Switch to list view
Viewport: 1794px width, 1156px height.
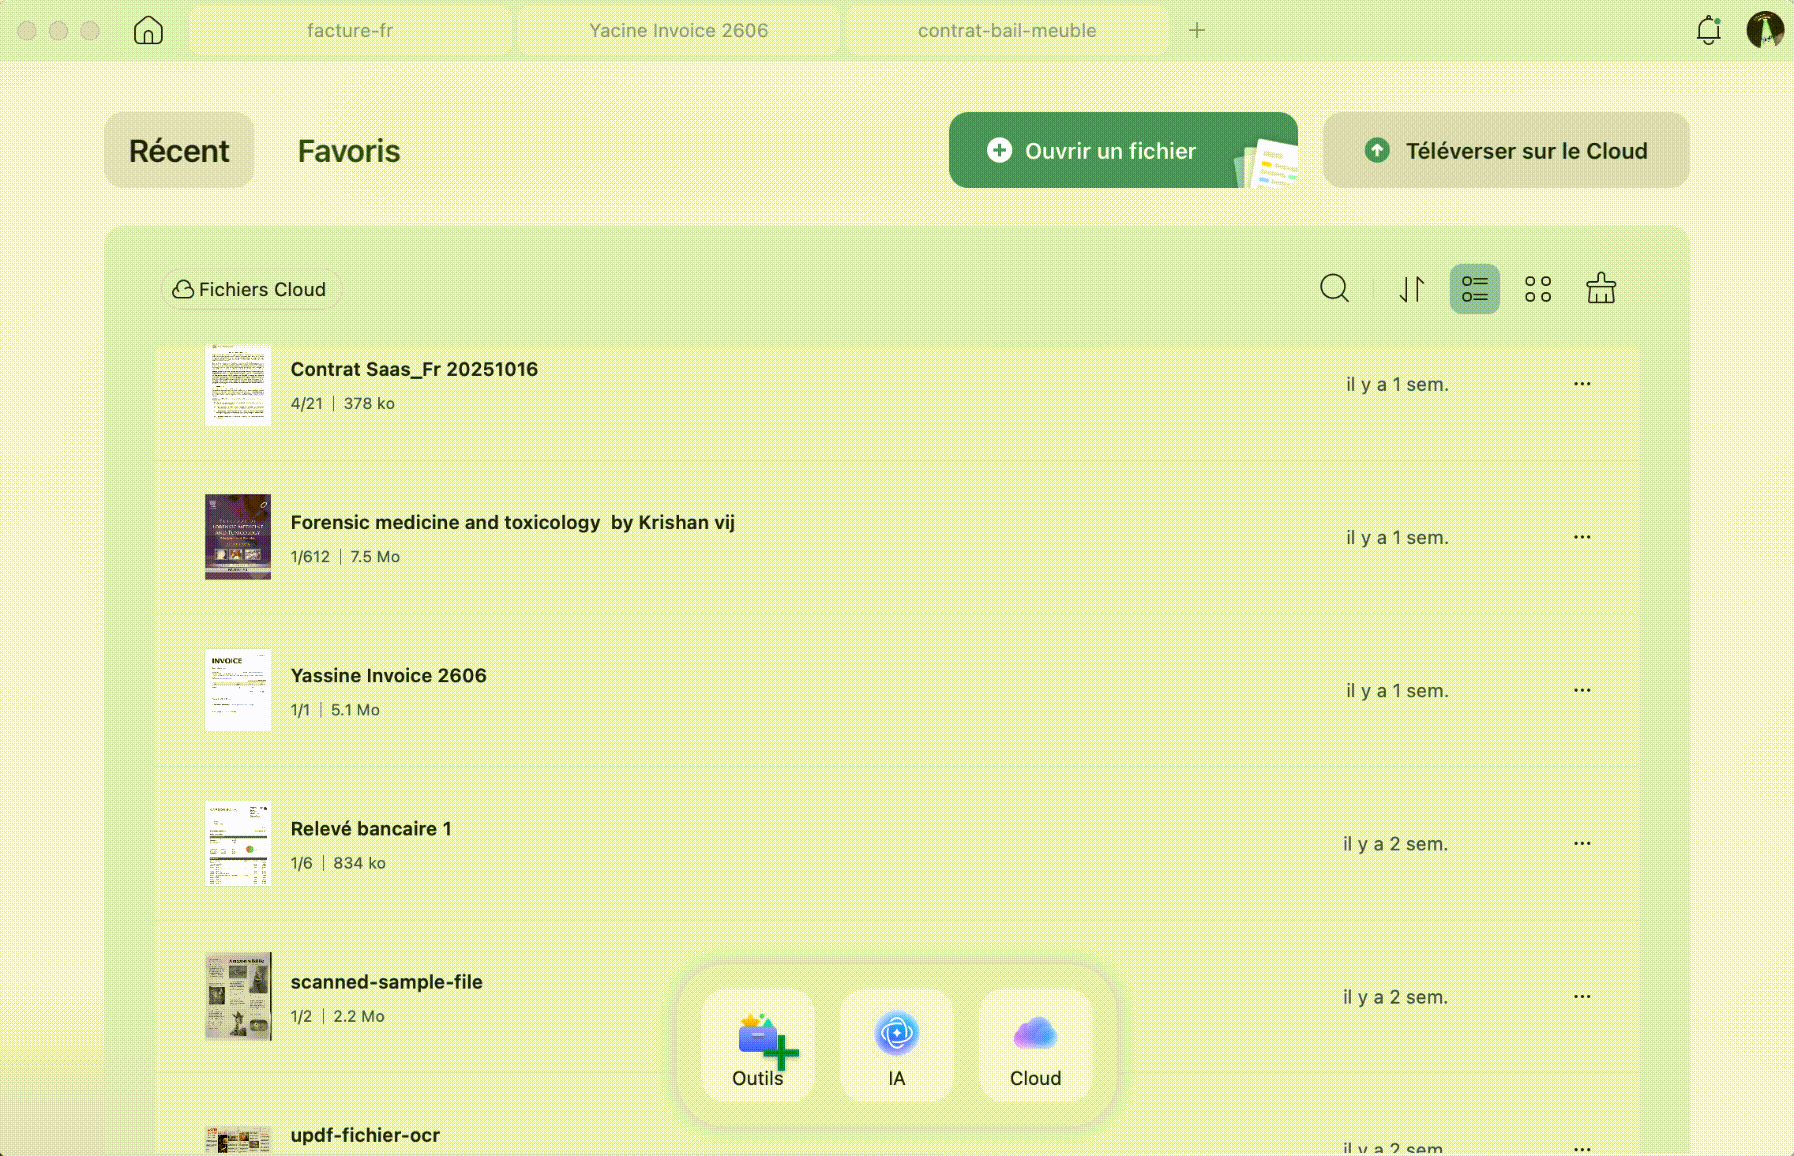(x=1474, y=289)
